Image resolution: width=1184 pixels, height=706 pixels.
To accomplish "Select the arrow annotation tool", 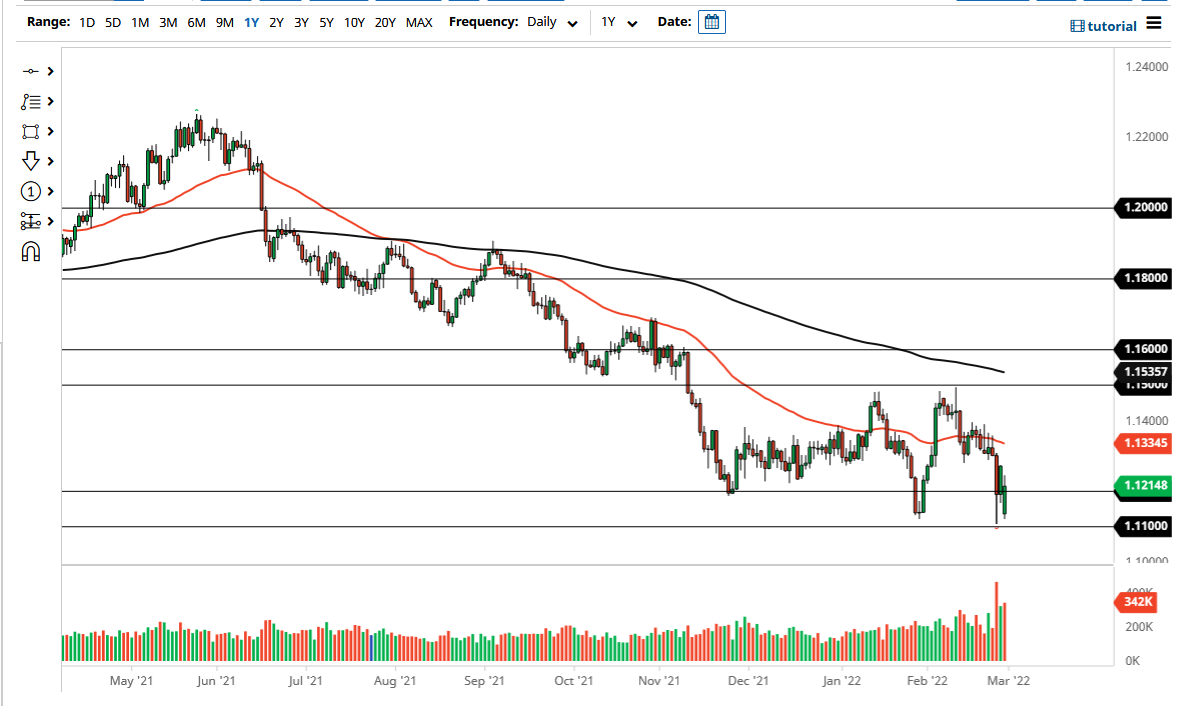I will click(x=30, y=161).
